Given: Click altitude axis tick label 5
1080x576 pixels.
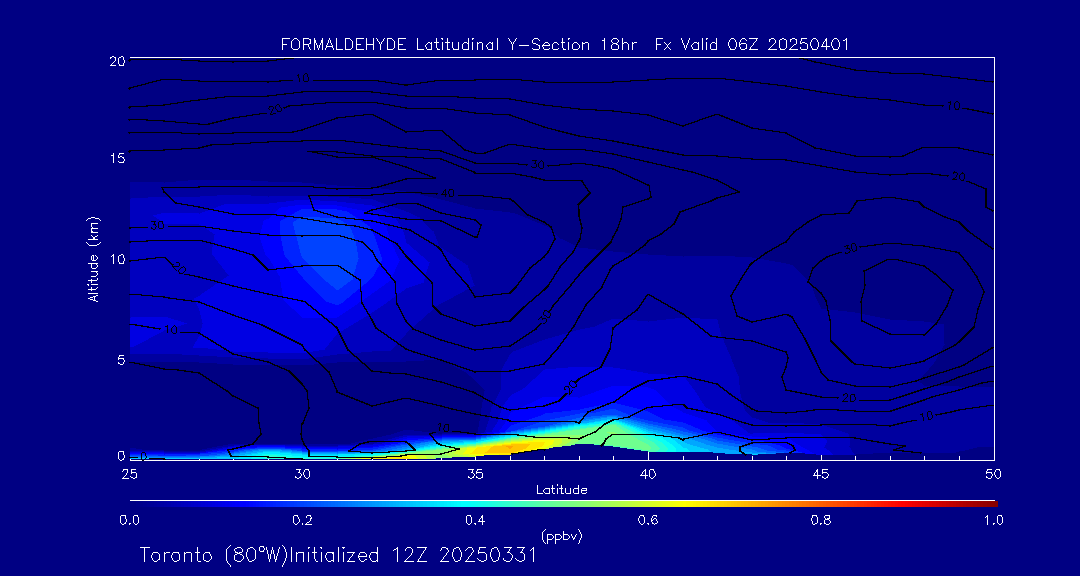Looking at the screenshot, I should (120, 360).
